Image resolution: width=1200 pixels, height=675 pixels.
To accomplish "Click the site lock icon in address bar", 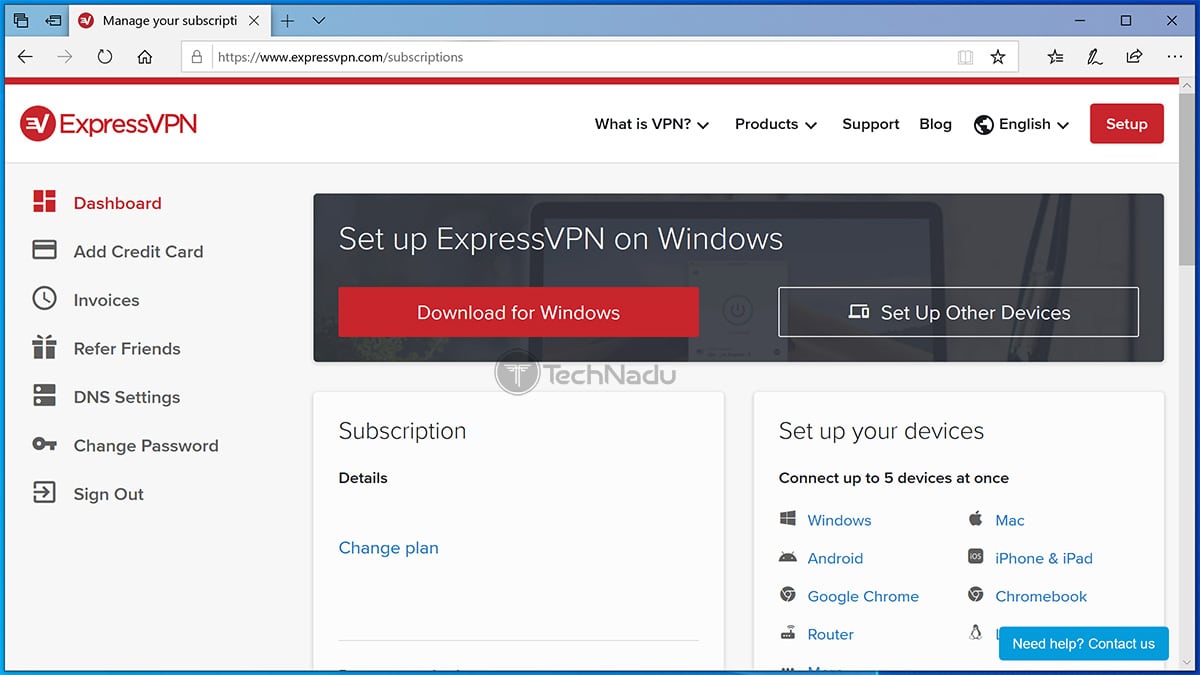I will (197, 57).
